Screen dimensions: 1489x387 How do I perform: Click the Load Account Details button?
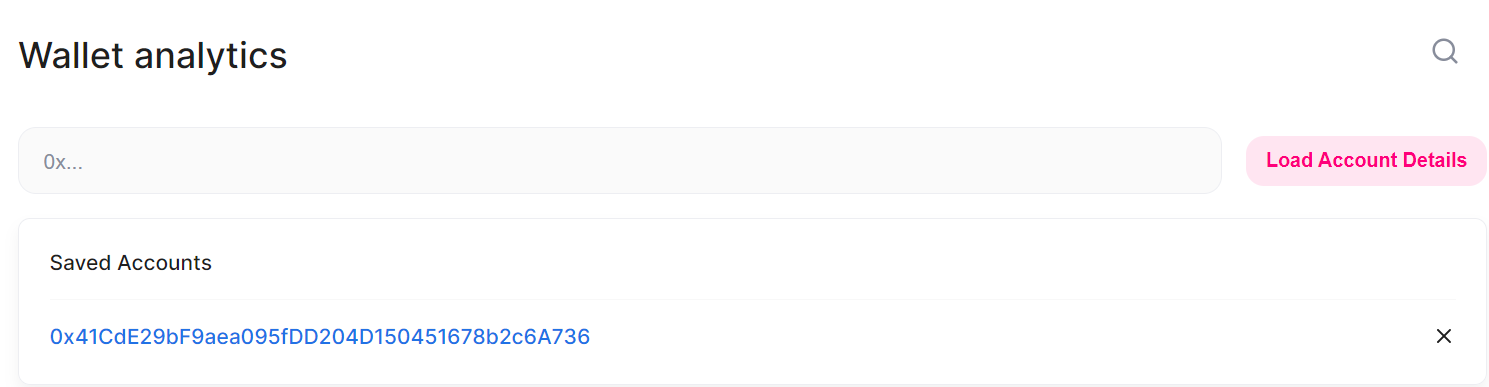point(1366,160)
